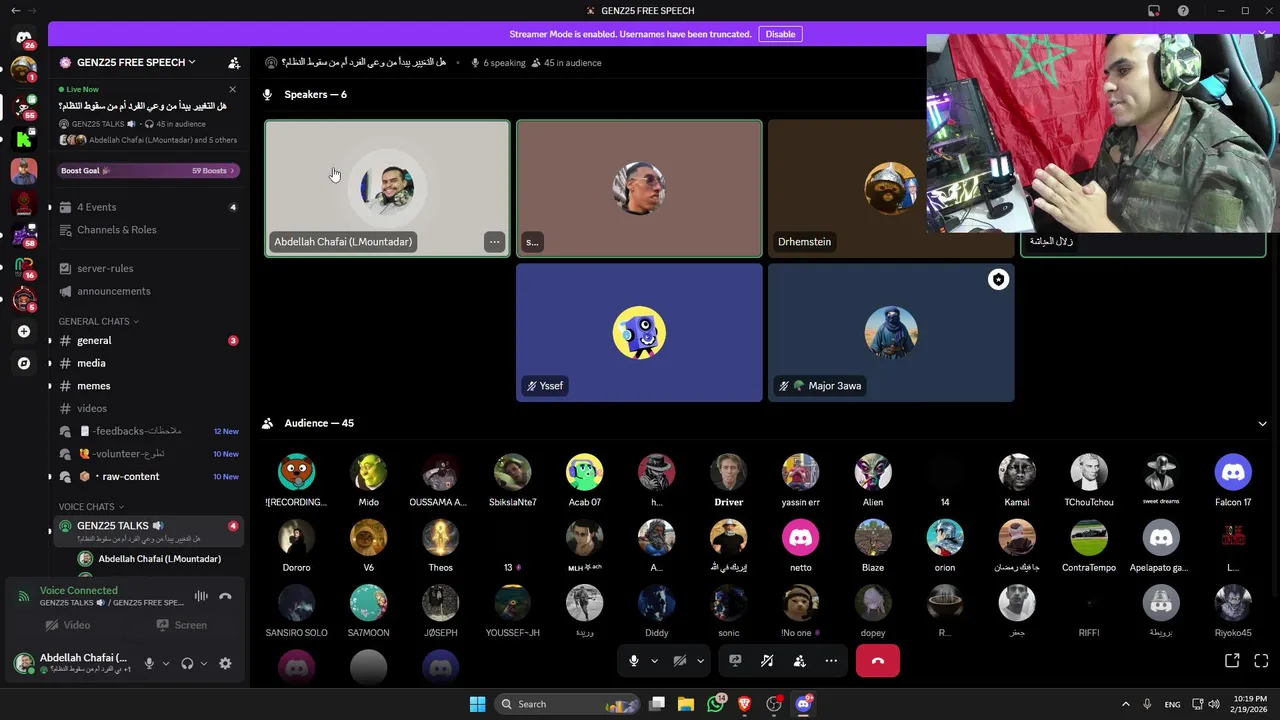Viewport: 1280px width, 720px height.
Task: Click ENG language indicator in taskbar
Action: point(1172,704)
